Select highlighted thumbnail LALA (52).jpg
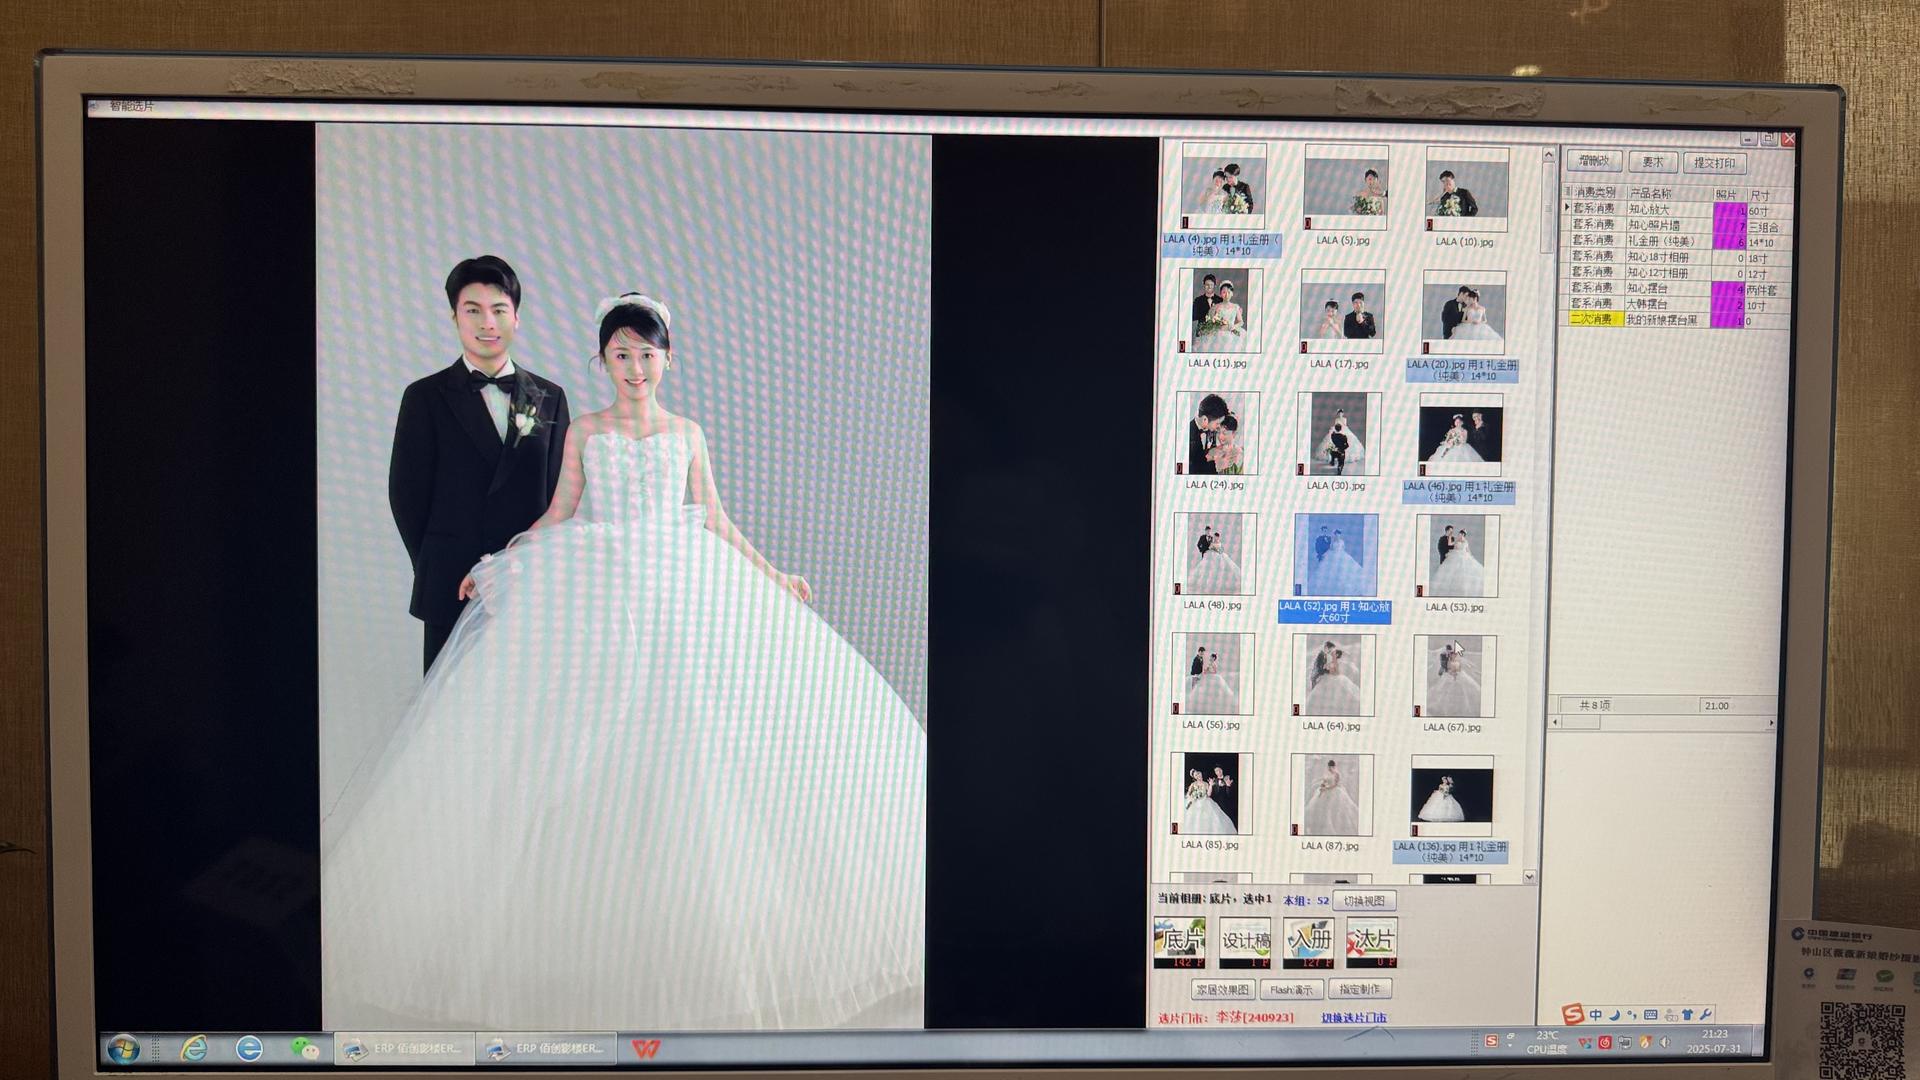The image size is (1920, 1080). tap(1336, 556)
